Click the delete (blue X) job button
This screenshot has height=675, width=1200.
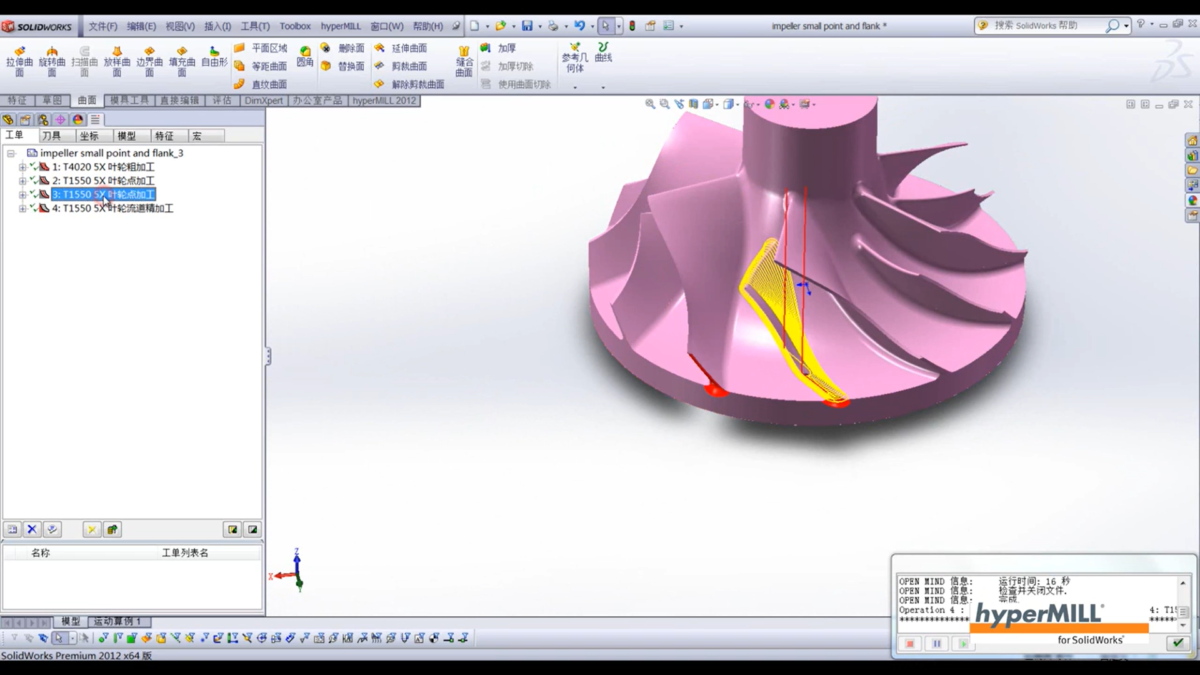click(x=32, y=530)
